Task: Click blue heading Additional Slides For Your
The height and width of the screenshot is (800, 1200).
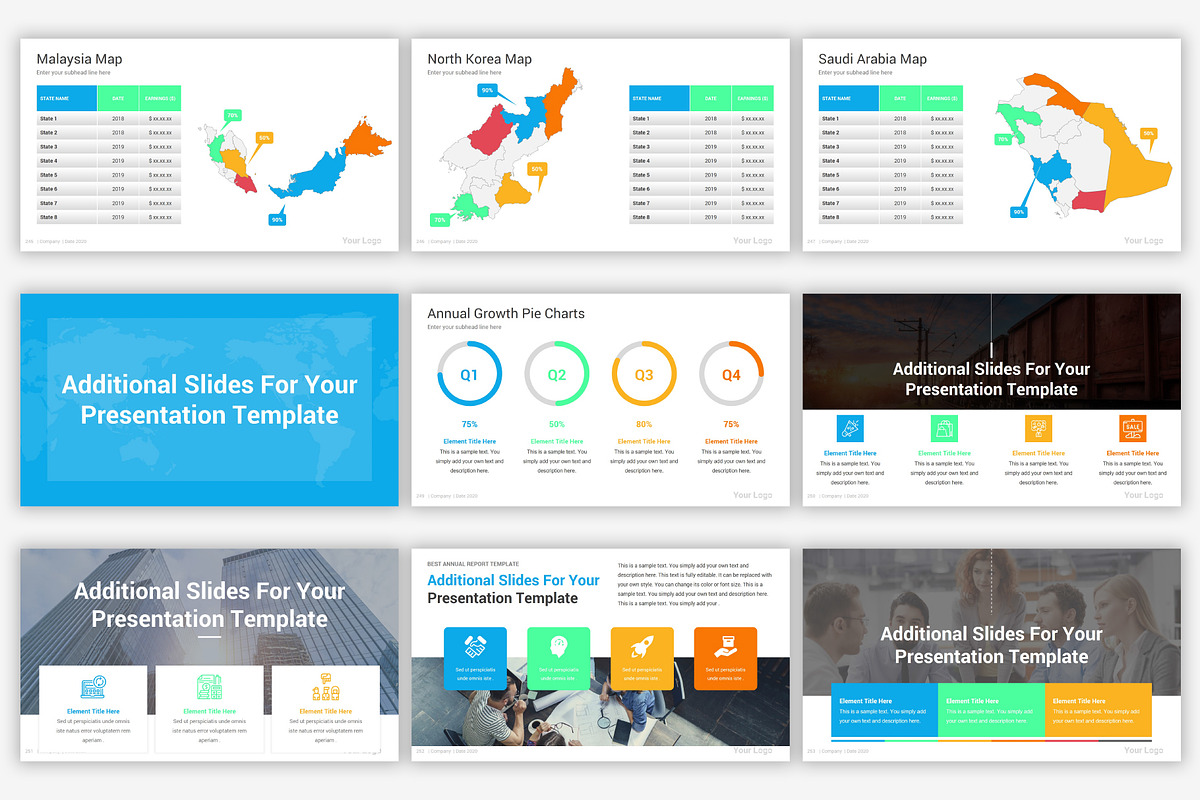Action: (513, 580)
